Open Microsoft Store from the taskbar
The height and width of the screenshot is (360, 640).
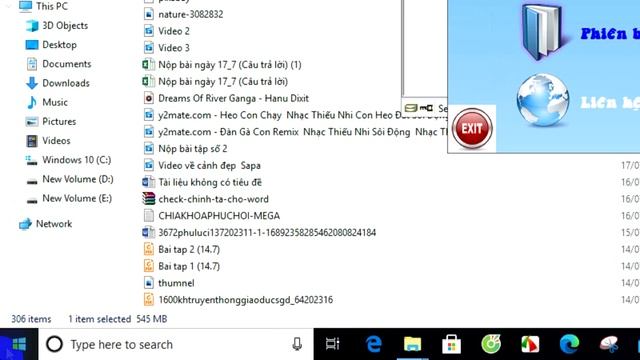pos(451,344)
